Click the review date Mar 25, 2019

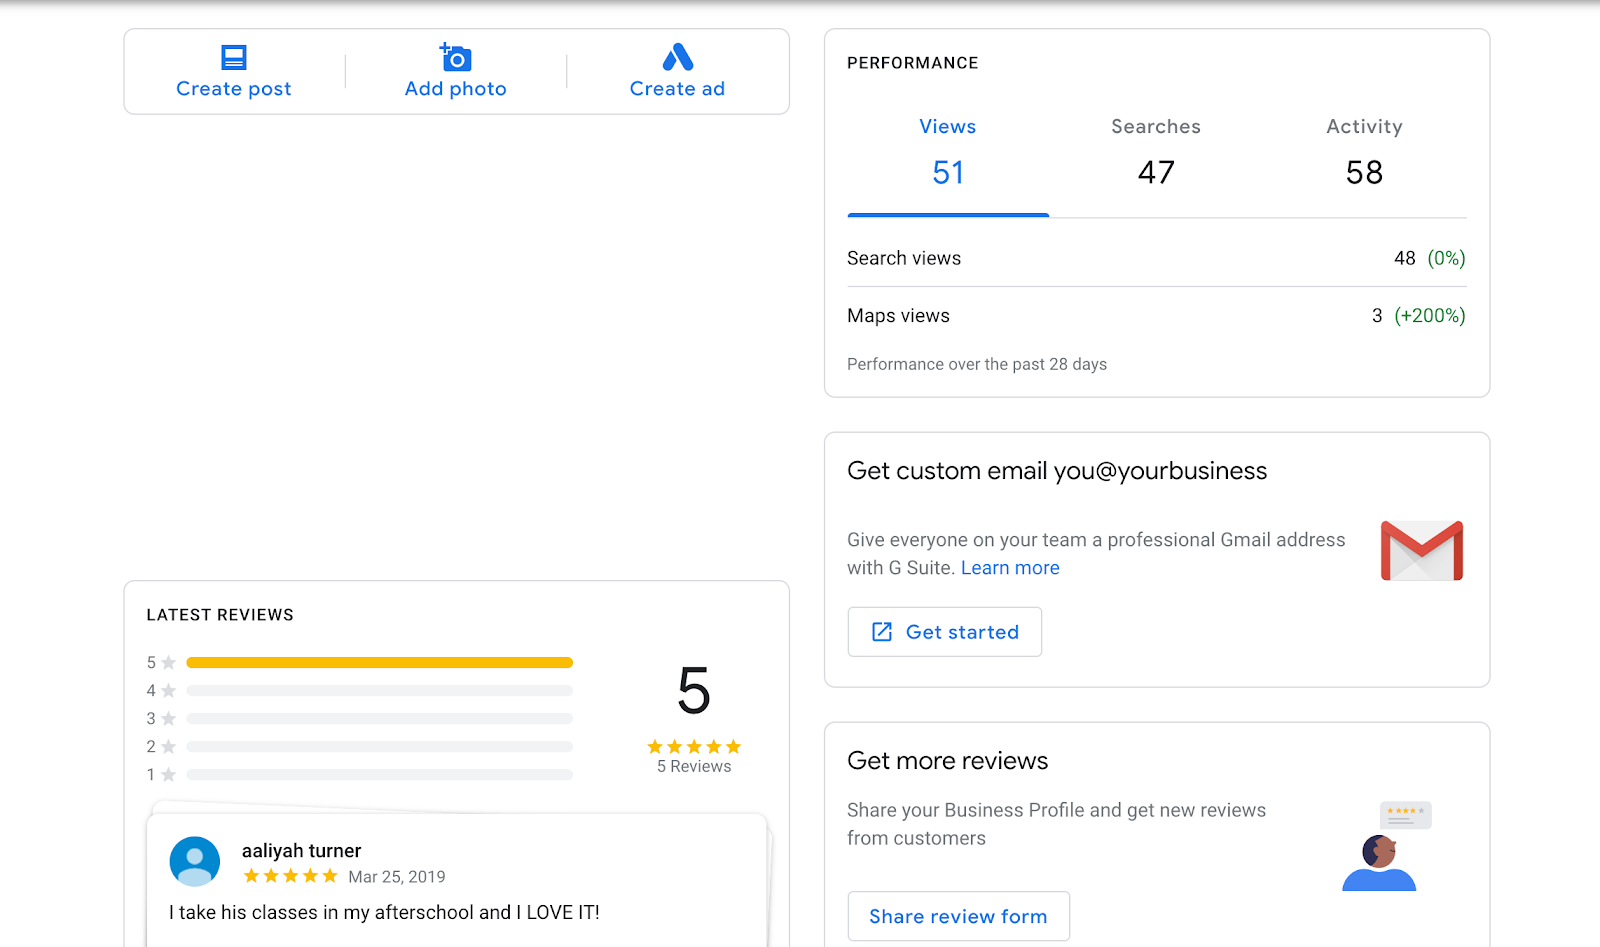397,877
